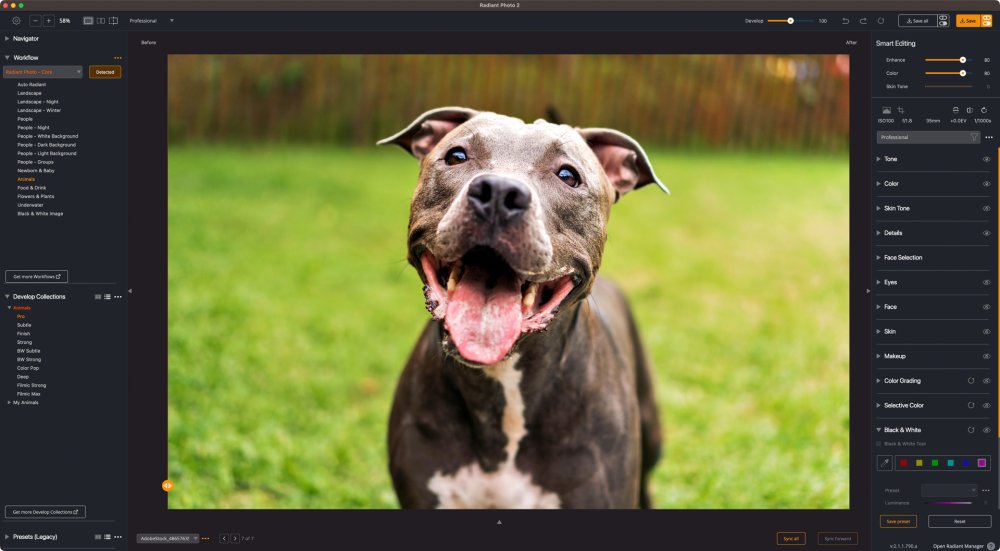Open the Professional mode dropdown in top toolbar
The image size is (1000, 551).
[152, 20]
